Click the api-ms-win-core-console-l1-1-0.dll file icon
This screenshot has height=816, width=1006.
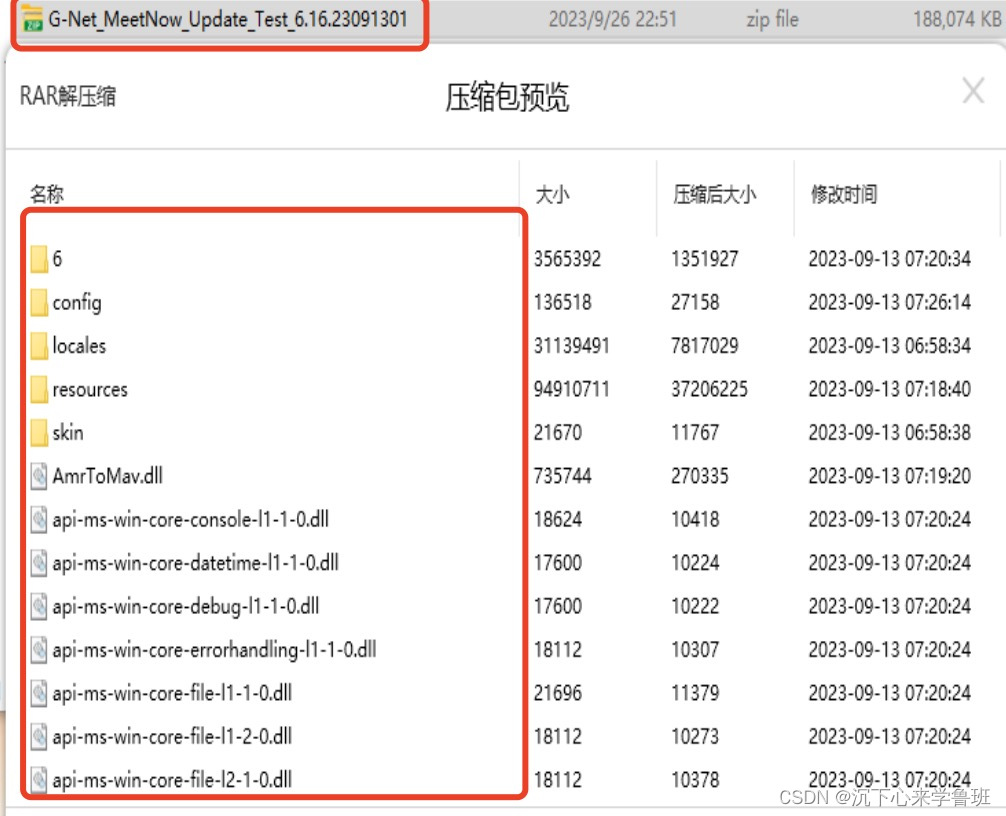tap(39, 519)
